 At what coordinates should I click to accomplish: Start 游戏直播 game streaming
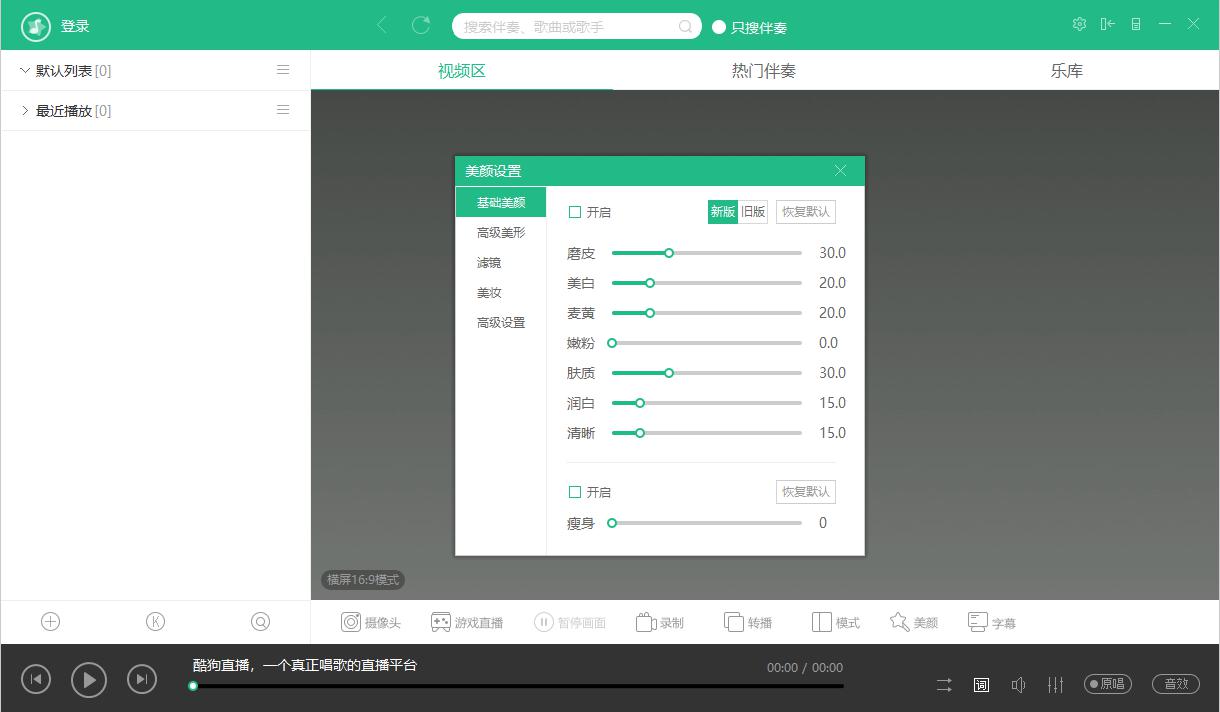tap(467, 622)
